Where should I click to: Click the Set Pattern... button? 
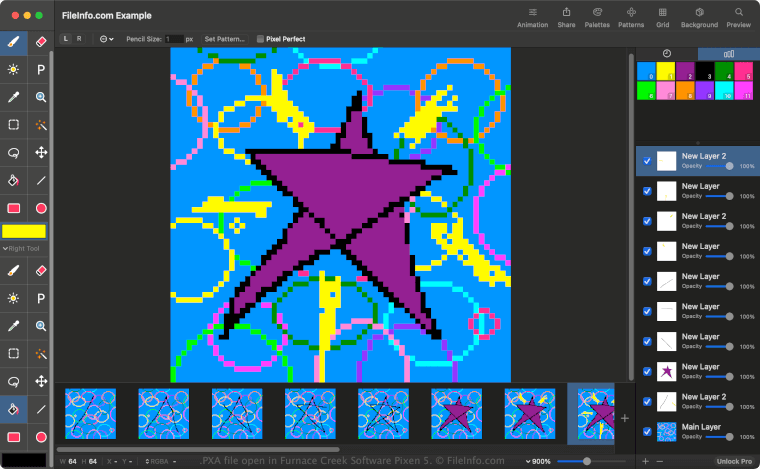[224, 39]
